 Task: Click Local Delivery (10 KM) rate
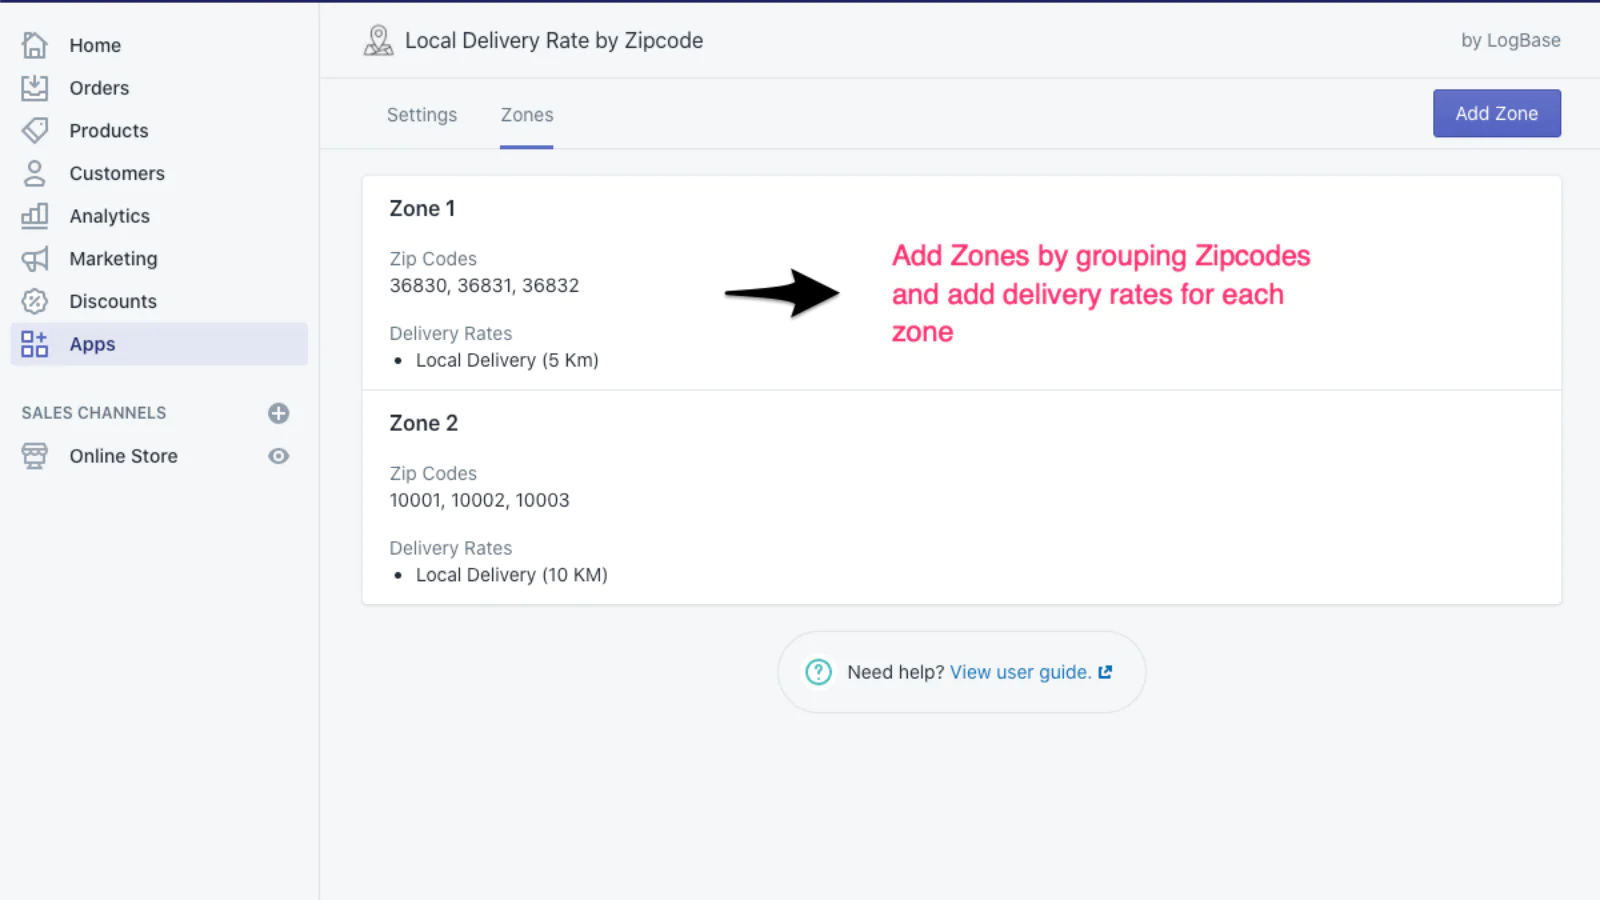click(x=512, y=575)
